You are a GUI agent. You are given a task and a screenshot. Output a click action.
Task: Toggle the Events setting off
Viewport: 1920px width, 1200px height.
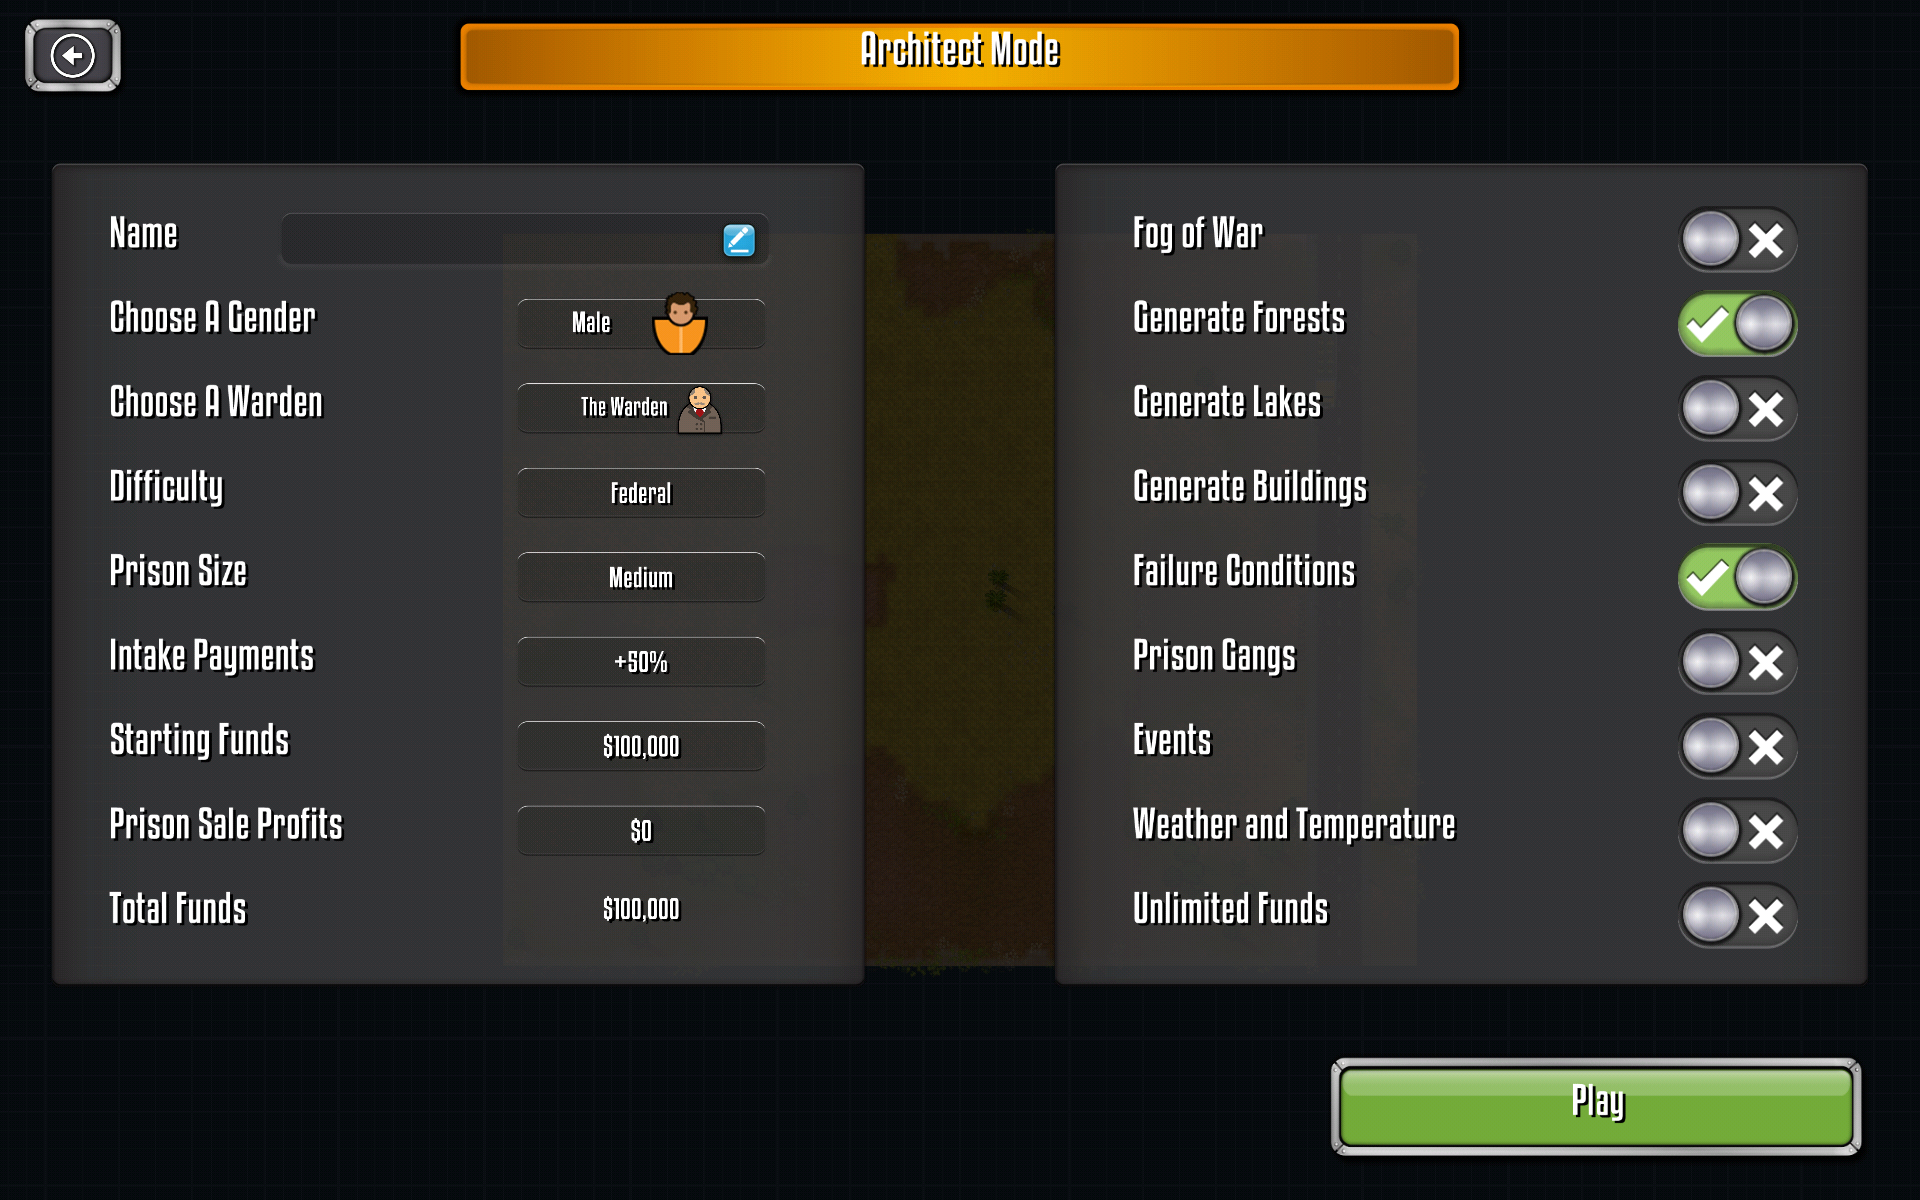point(1731,744)
